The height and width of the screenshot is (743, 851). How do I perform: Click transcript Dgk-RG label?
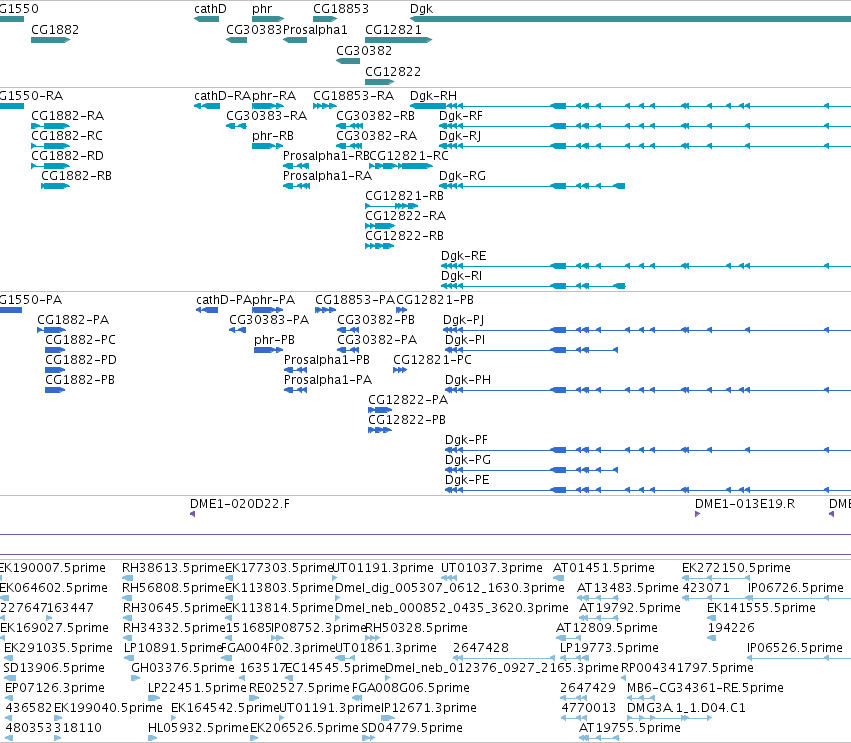(462, 176)
